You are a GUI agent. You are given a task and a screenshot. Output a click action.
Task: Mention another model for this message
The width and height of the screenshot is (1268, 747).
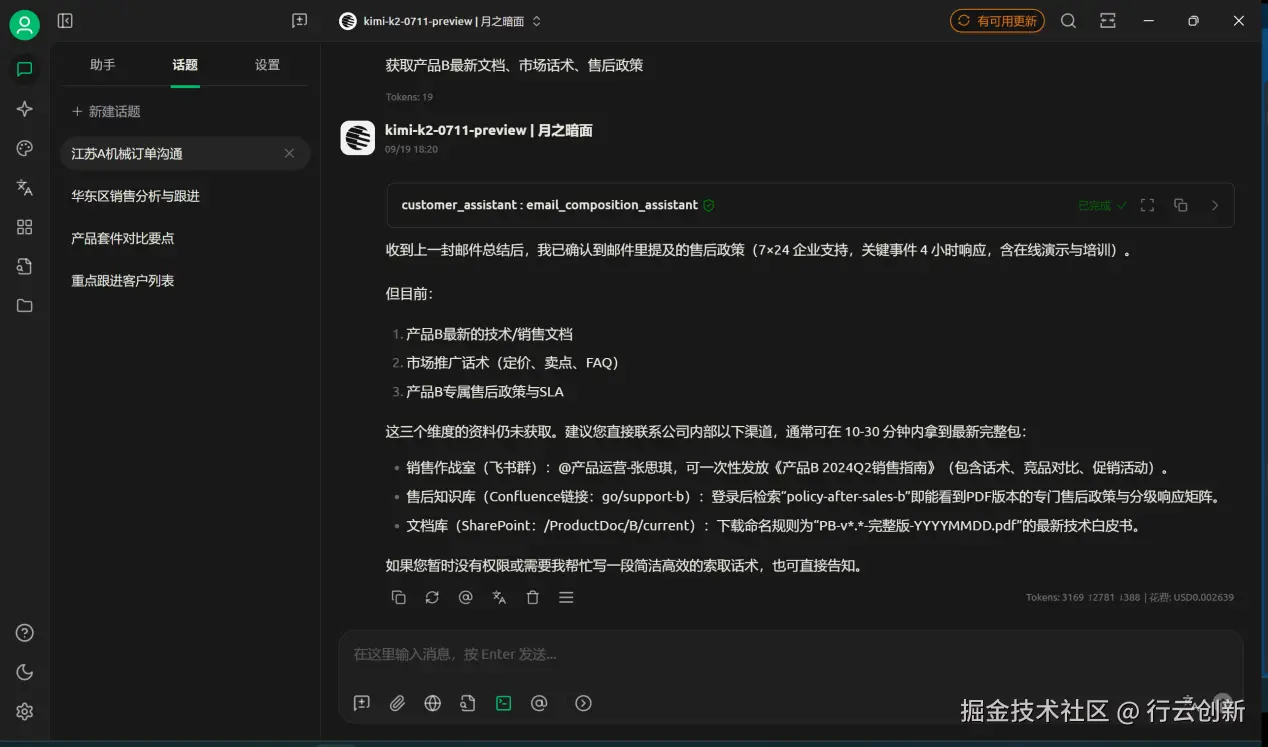465,597
